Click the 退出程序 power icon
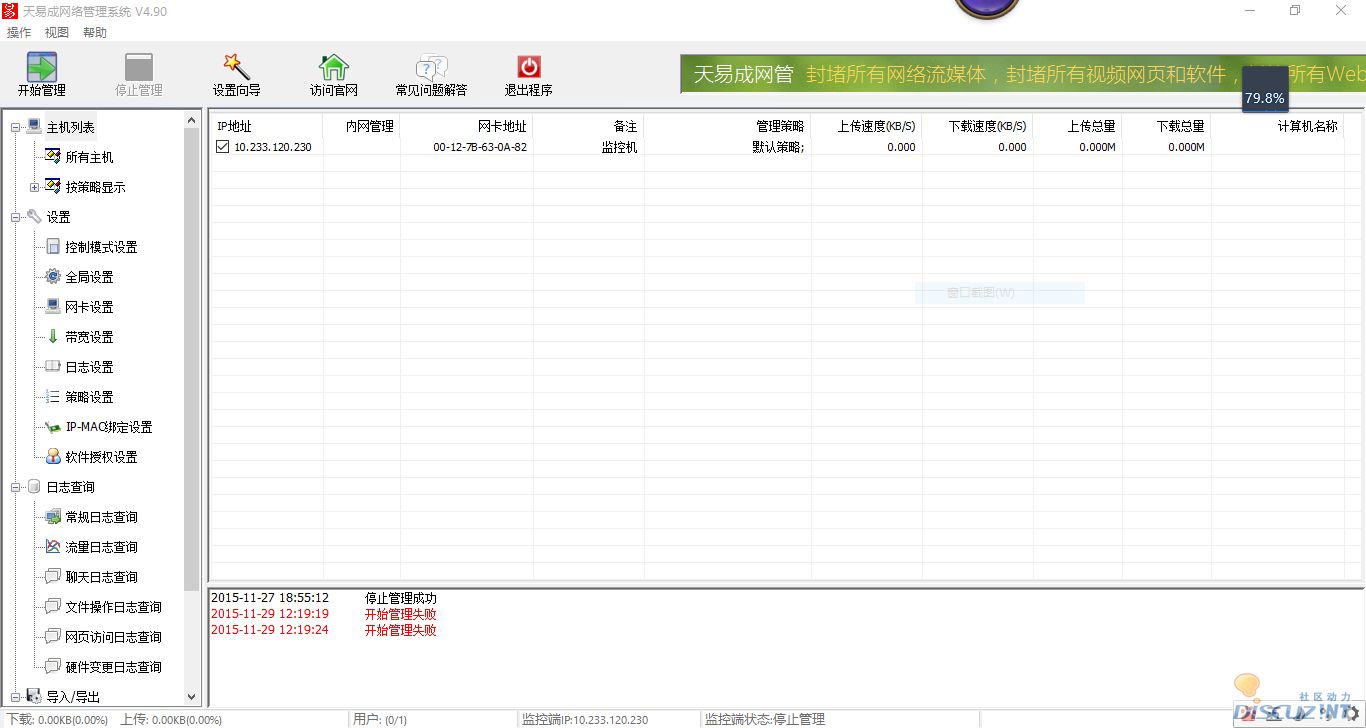 pyautogui.click(x=528, y=68)
